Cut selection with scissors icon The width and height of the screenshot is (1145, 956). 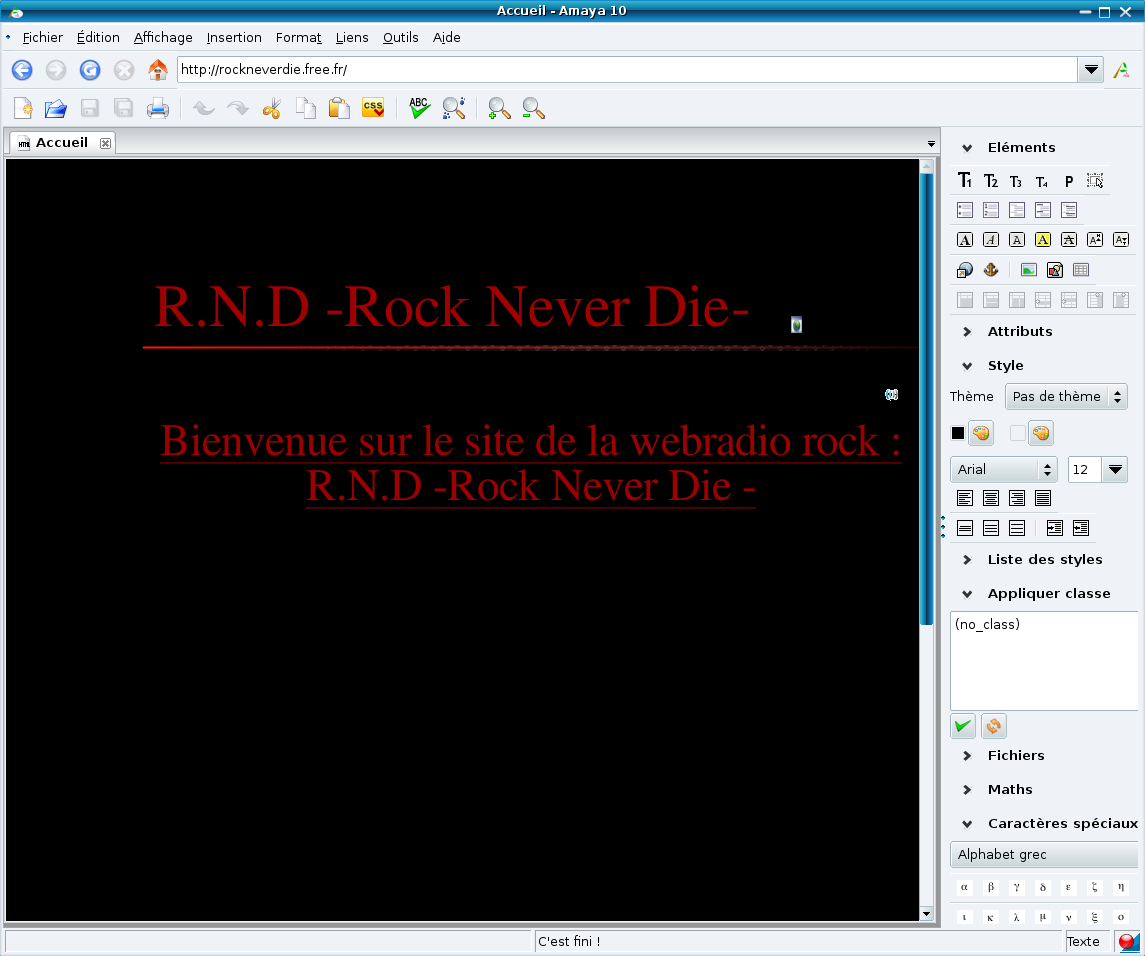272,108
